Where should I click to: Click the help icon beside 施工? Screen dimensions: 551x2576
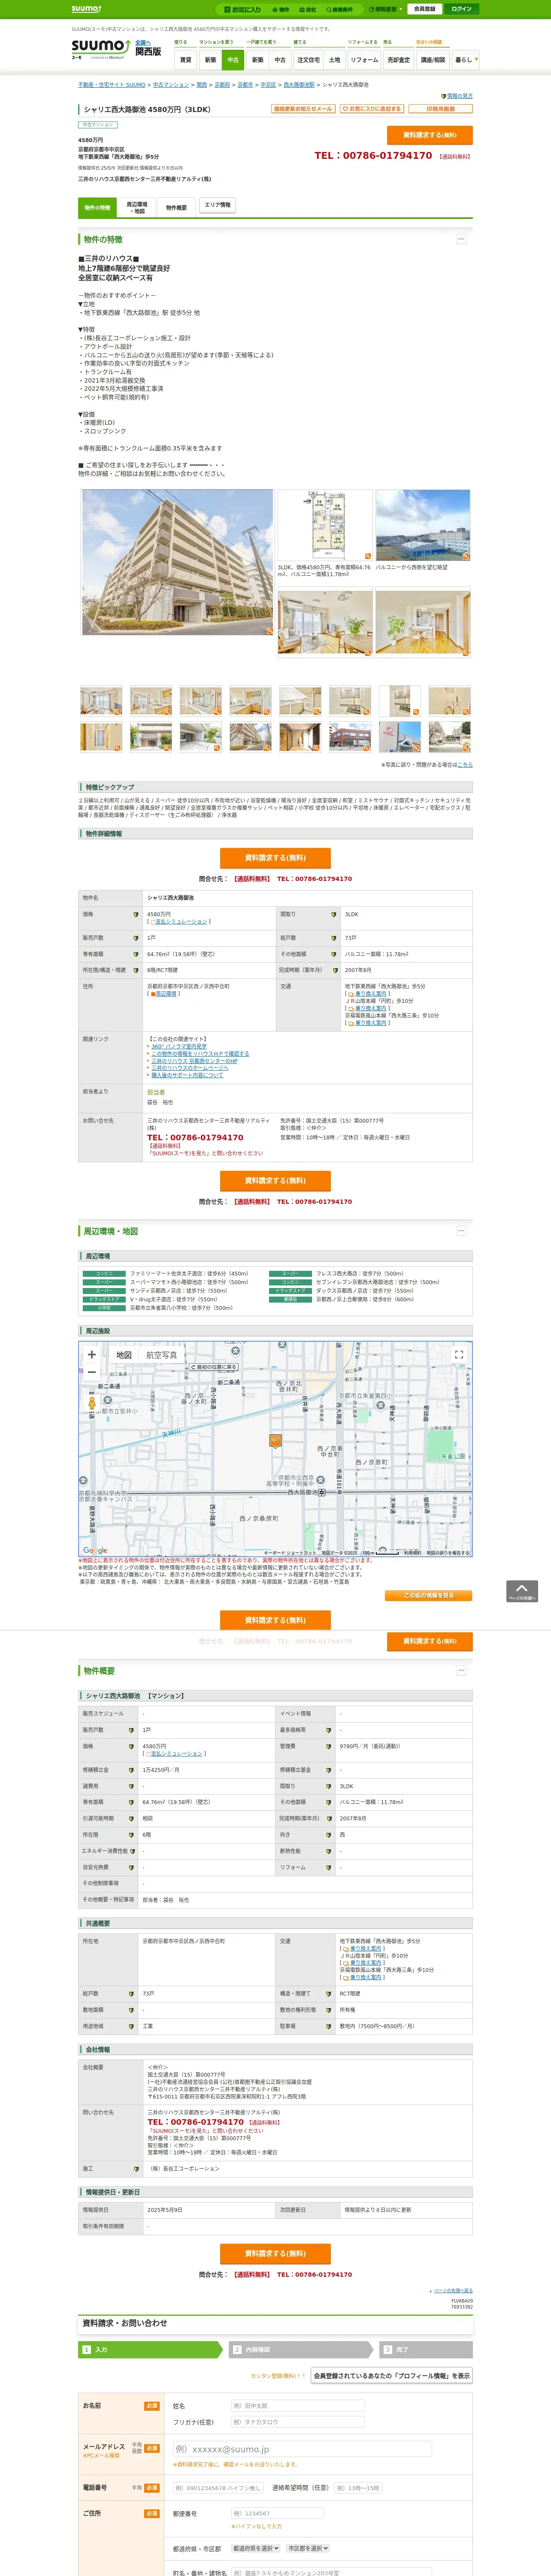[x=136, y=2169]
